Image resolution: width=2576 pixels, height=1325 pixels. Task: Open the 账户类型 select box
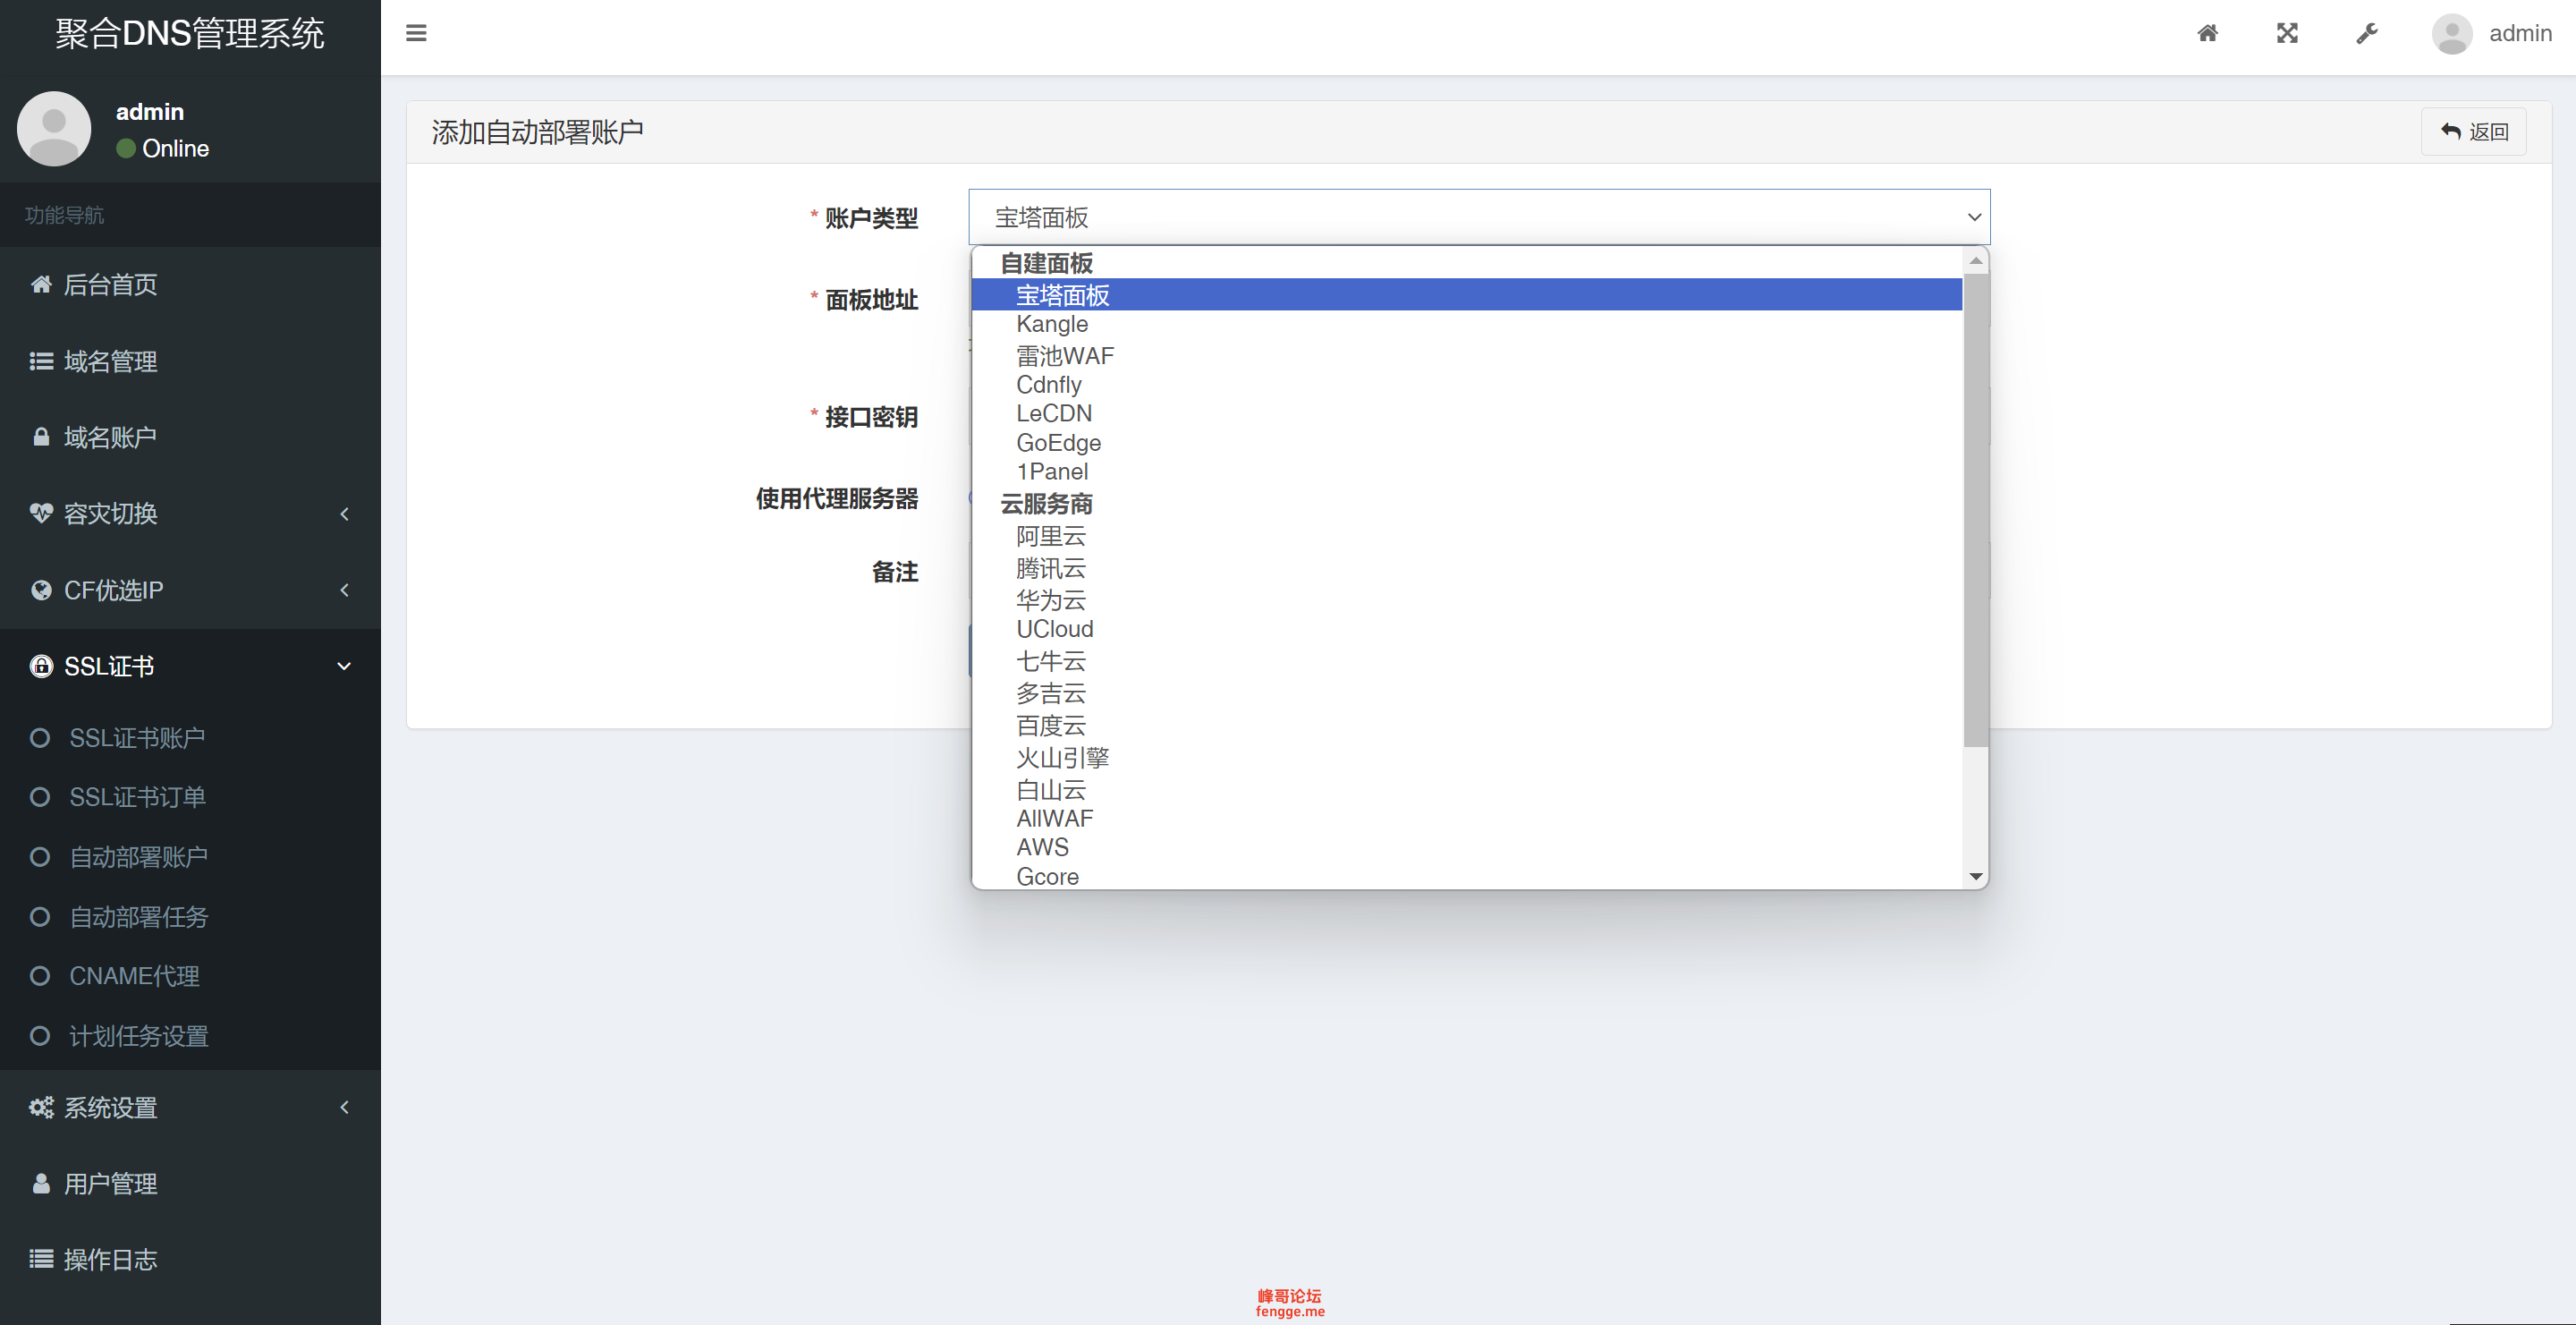1479,217
